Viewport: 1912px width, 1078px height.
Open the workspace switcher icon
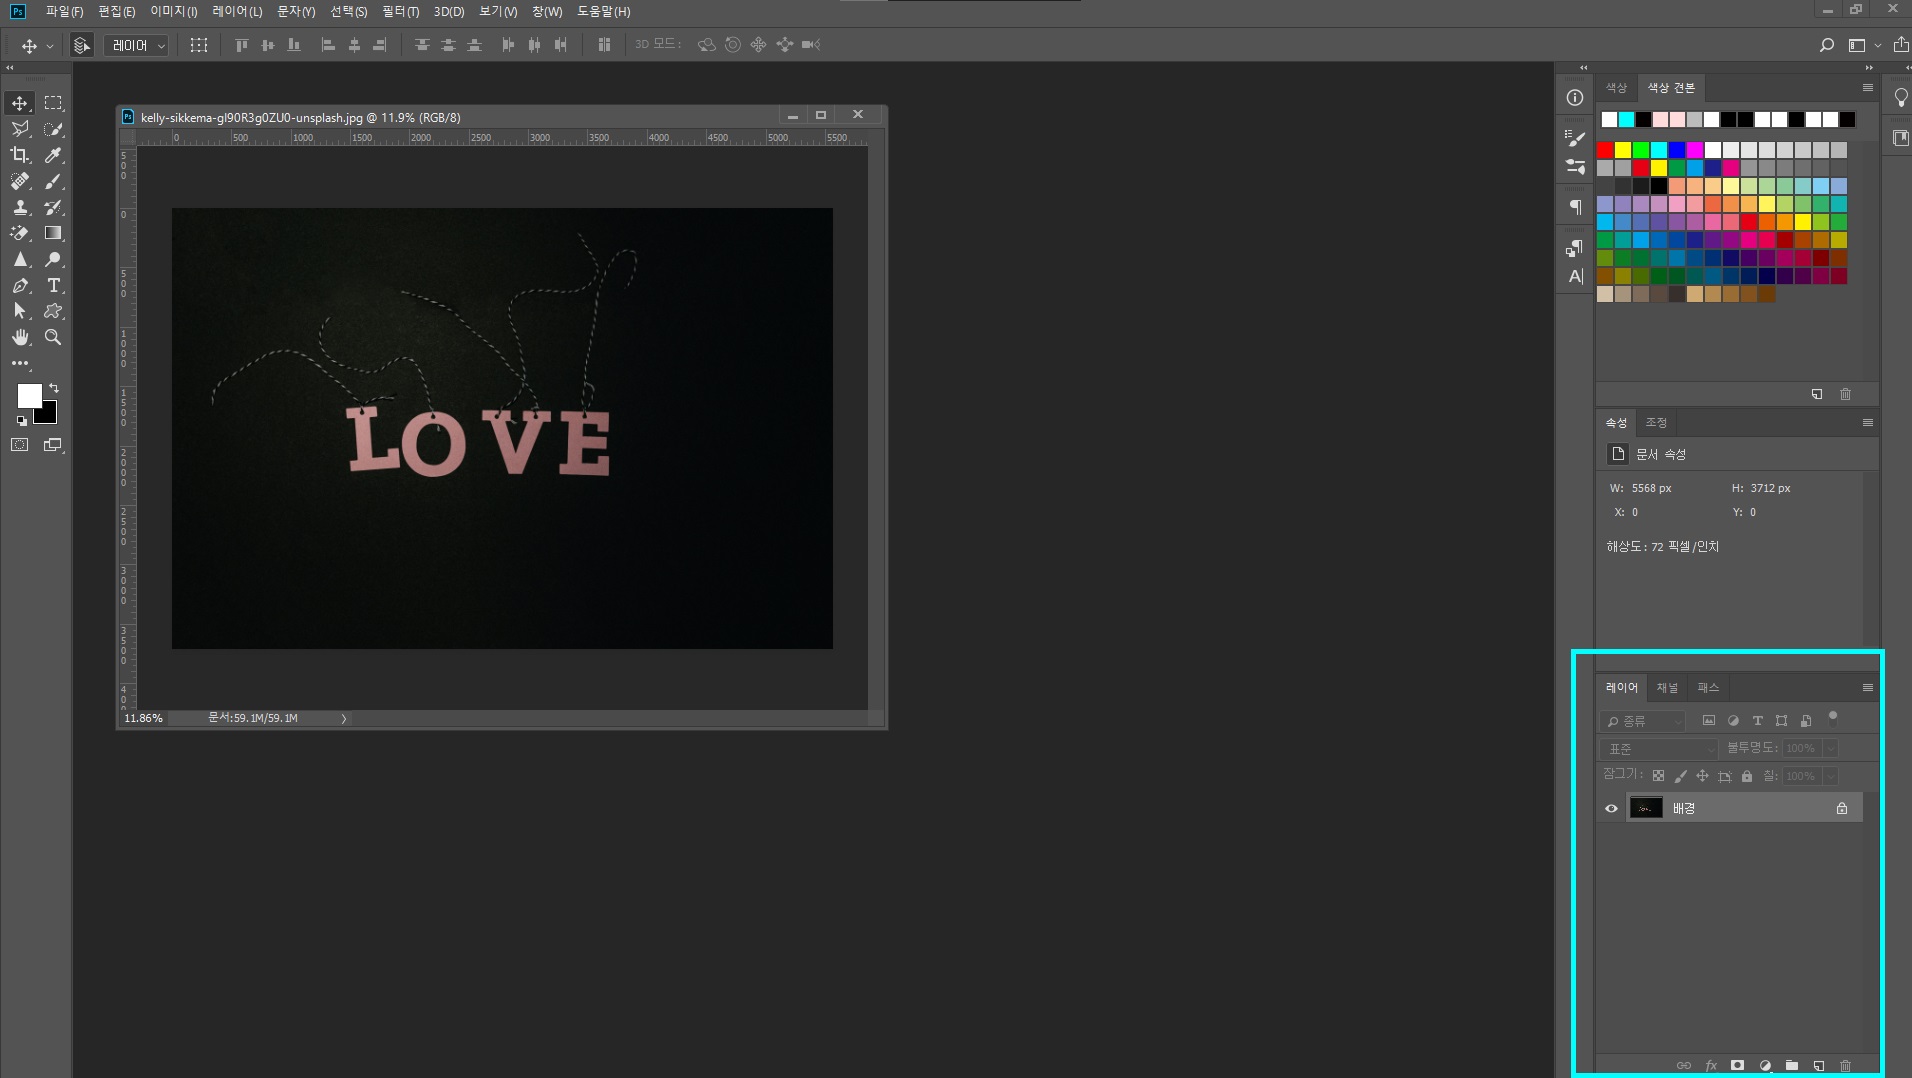1857,45
